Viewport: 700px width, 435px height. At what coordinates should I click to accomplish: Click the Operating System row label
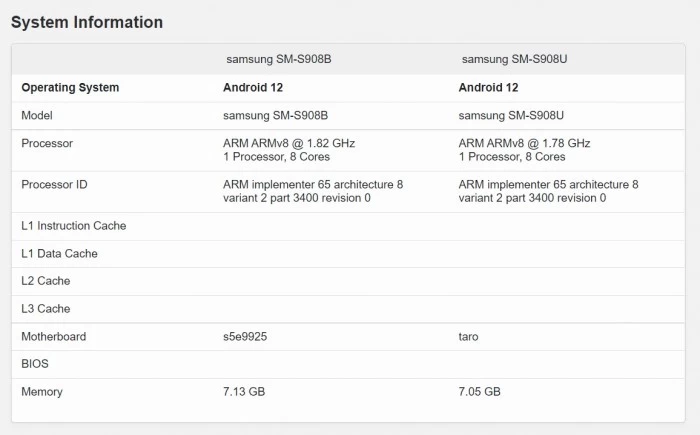click(70, 88)
